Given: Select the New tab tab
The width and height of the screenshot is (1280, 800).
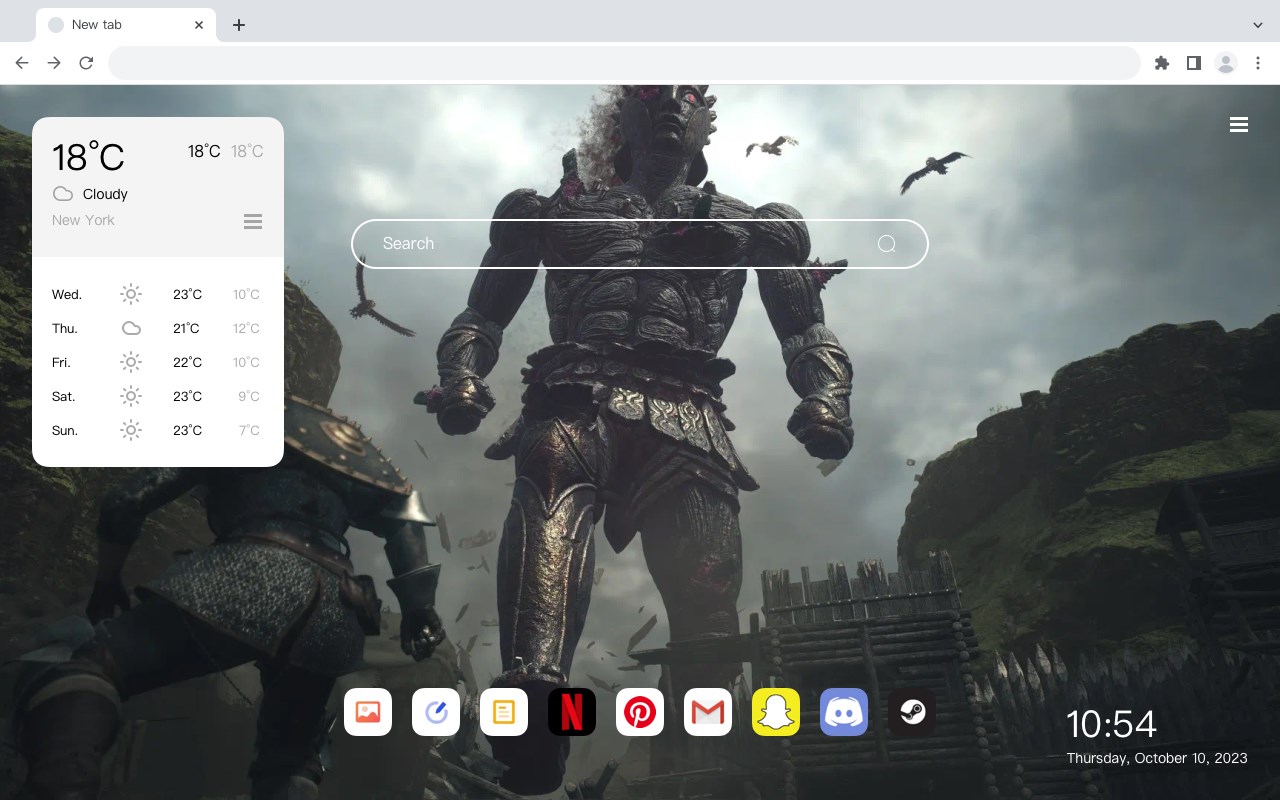Looking at the screenshot, I should click(126, 25).
